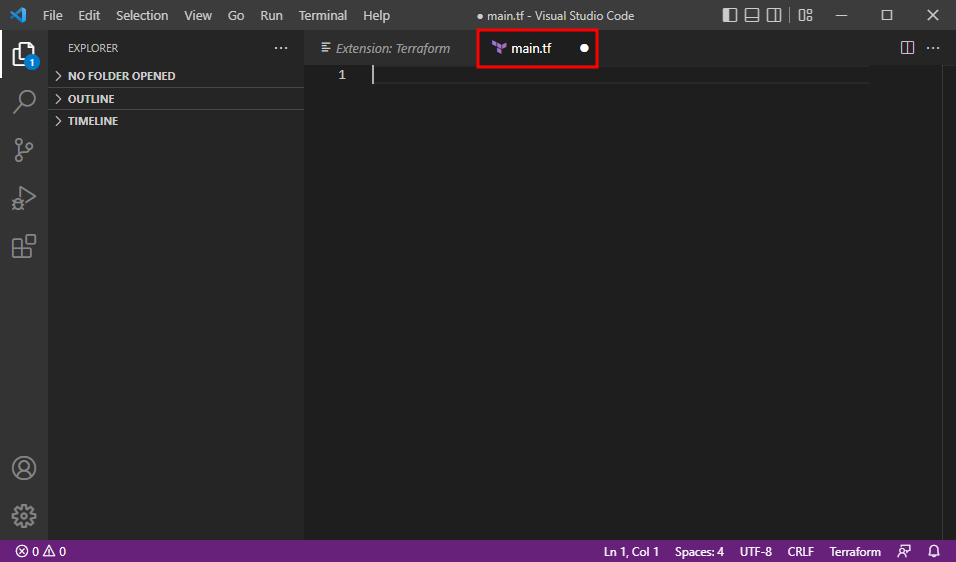Open Run and Debug view icon
Viewport: 956px width, 562px height.
pyautogui.click(x=24, y=198)
